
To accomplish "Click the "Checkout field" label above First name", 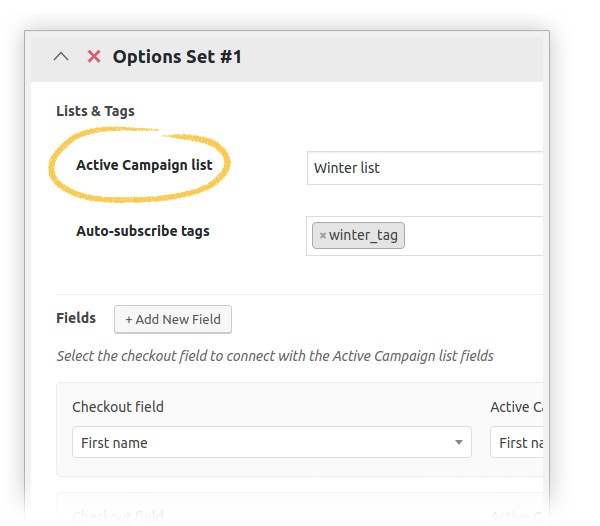I will 118,407.
